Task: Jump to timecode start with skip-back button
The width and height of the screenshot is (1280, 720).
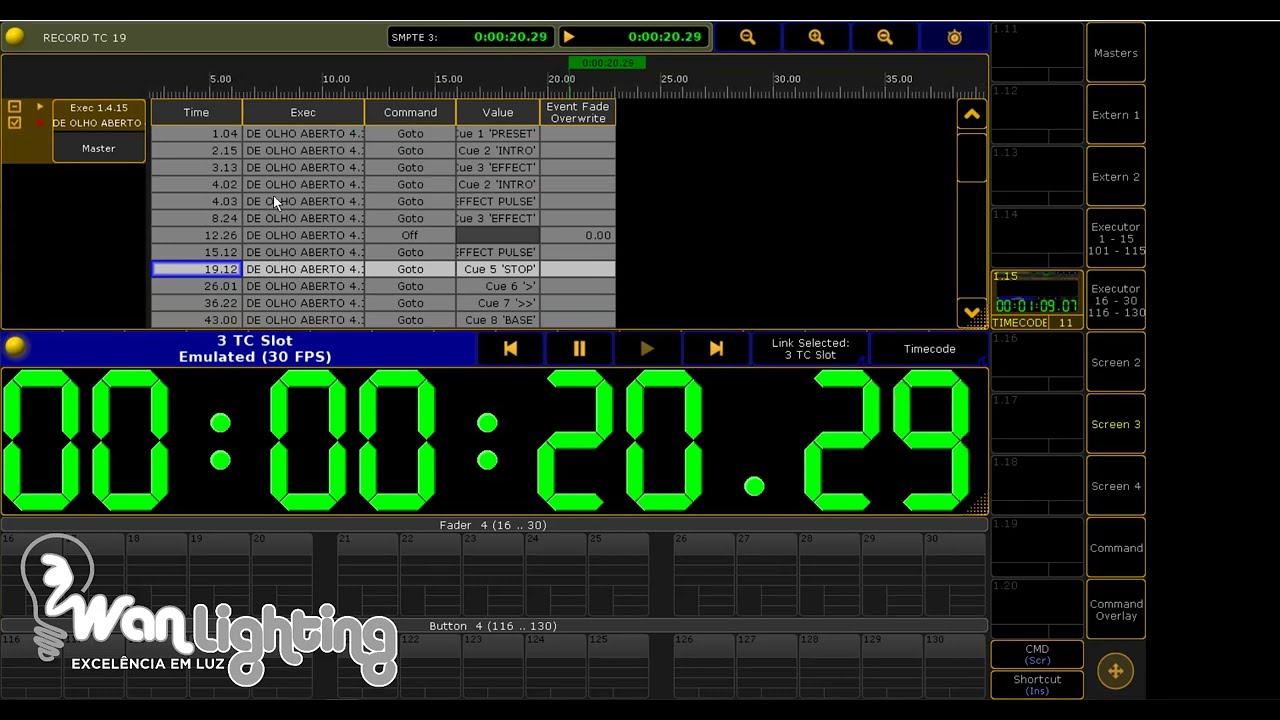Action: 510,349
